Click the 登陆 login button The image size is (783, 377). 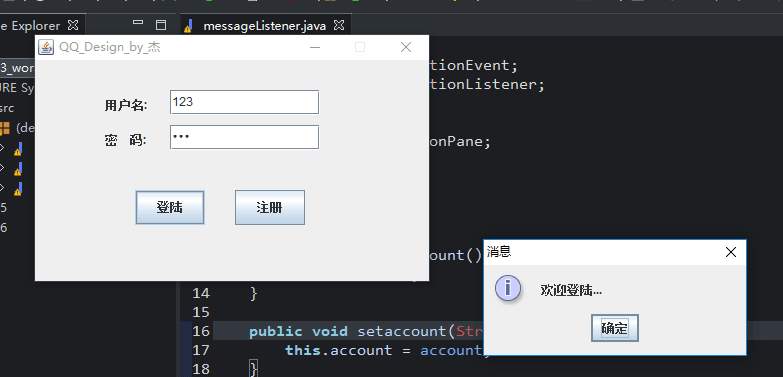170,207
